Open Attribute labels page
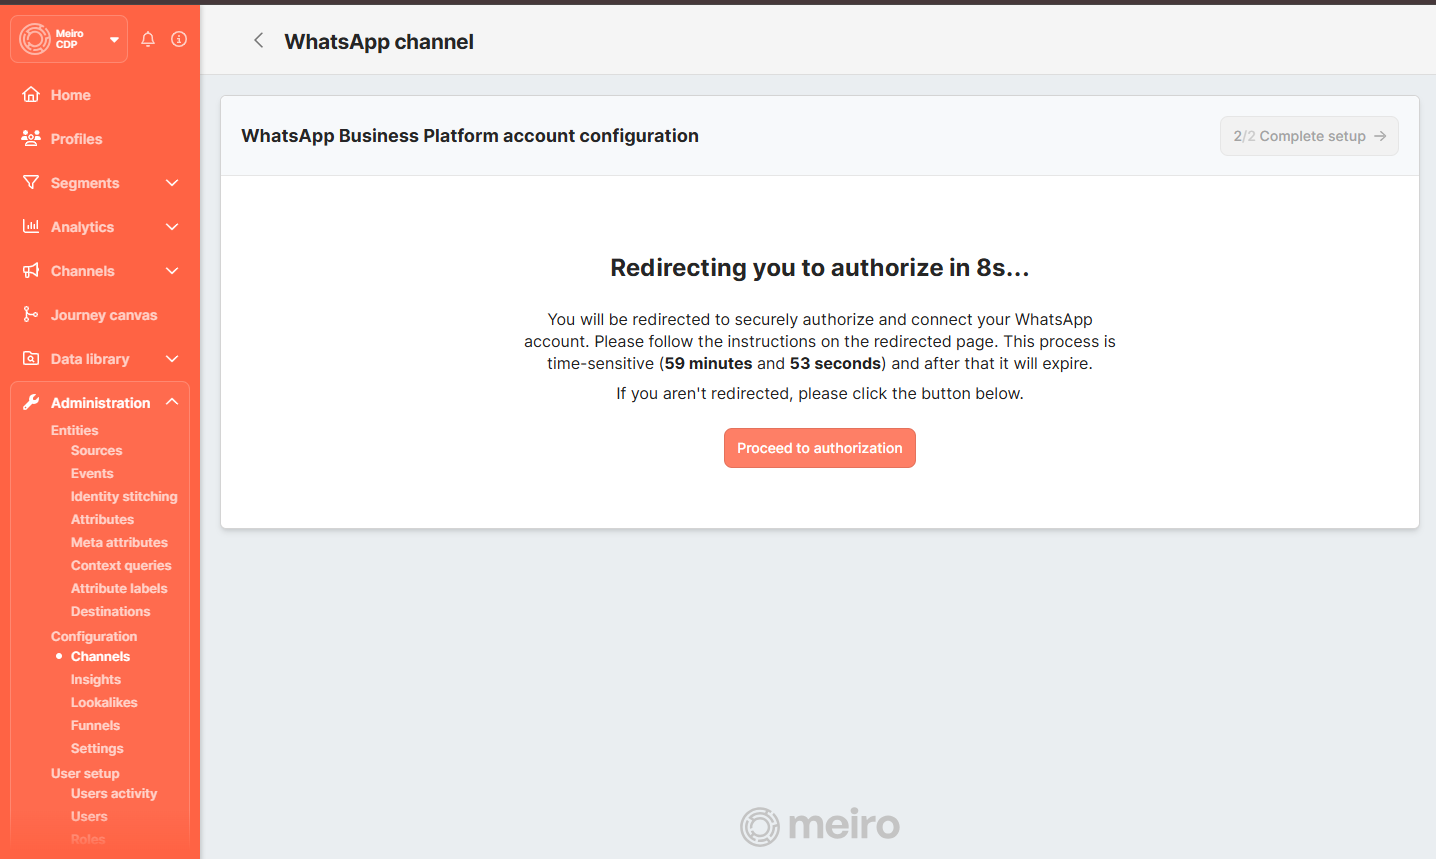Image resolution: width=1436 pixels, height=859 pixels. click(x=119, y=589)
